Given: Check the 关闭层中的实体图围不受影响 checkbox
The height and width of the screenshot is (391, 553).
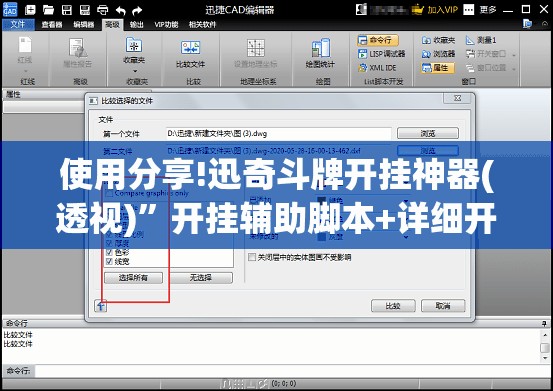Looking at the screenshot, I should pos(251,257).
